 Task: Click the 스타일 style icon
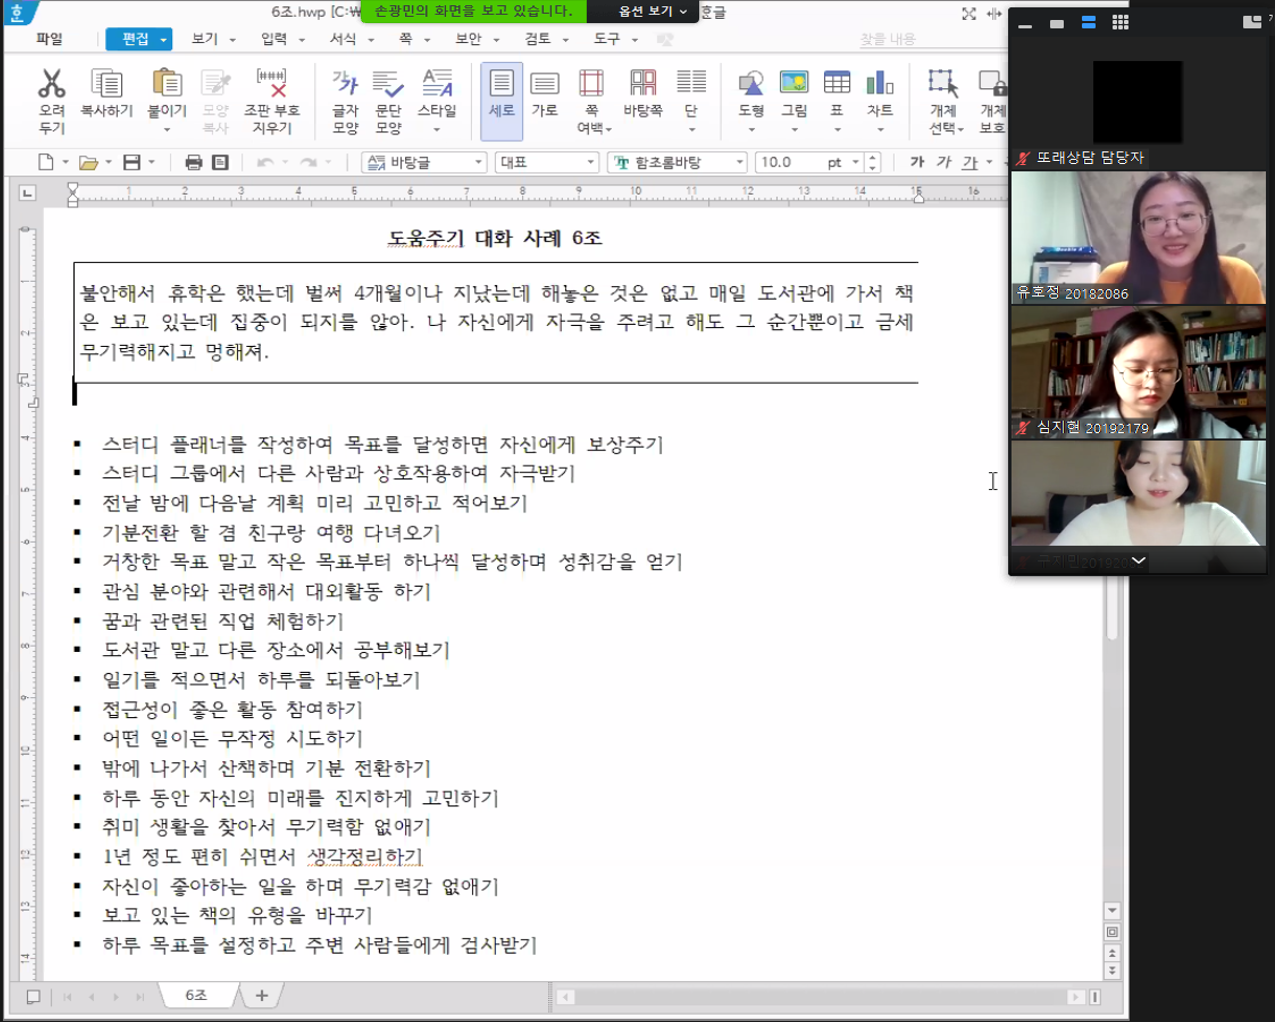point(437,84)
